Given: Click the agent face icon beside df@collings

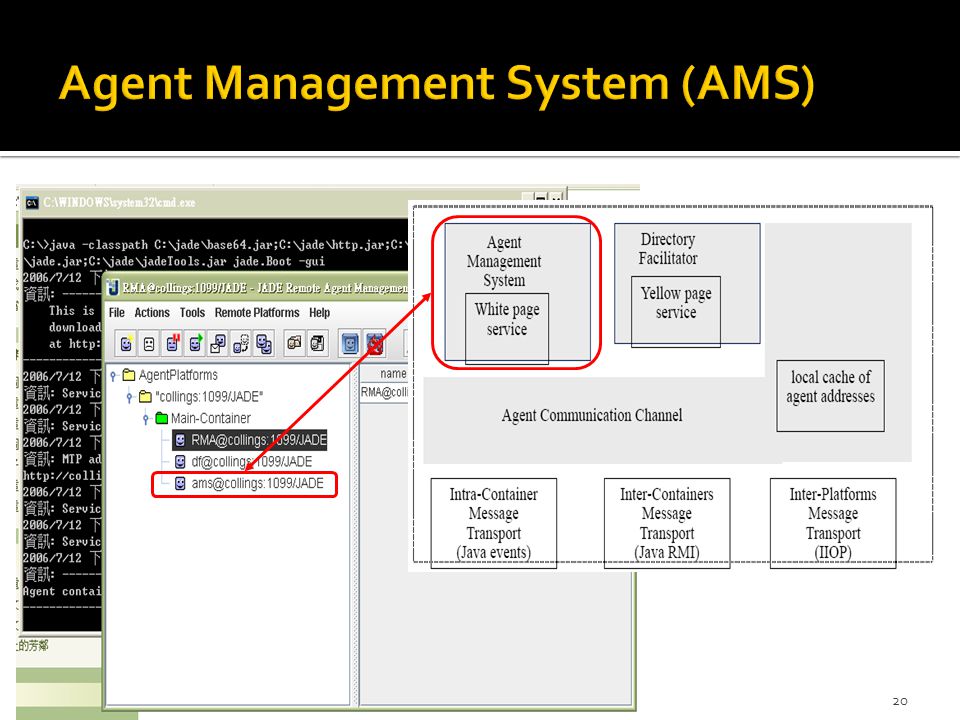Looking at the screenshot, I should (180, 462).
